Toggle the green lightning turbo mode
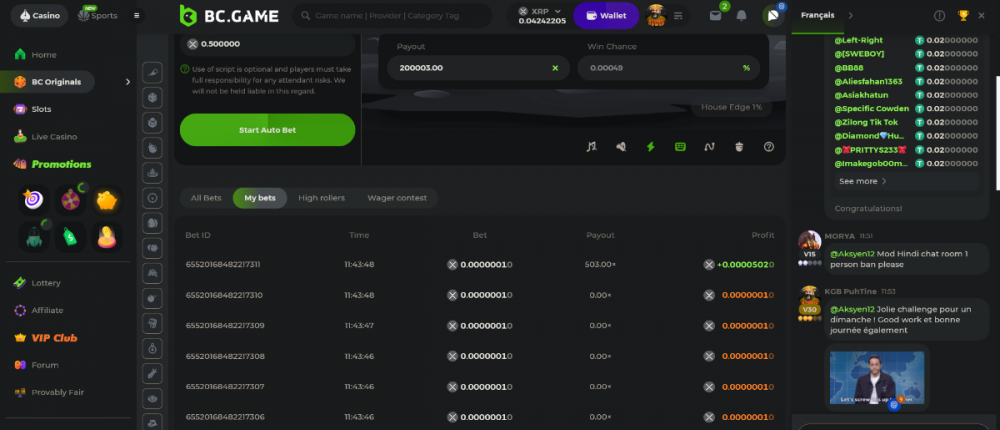Image resolution: width=1000 pixels, height=430 pixels. [650, 146]
